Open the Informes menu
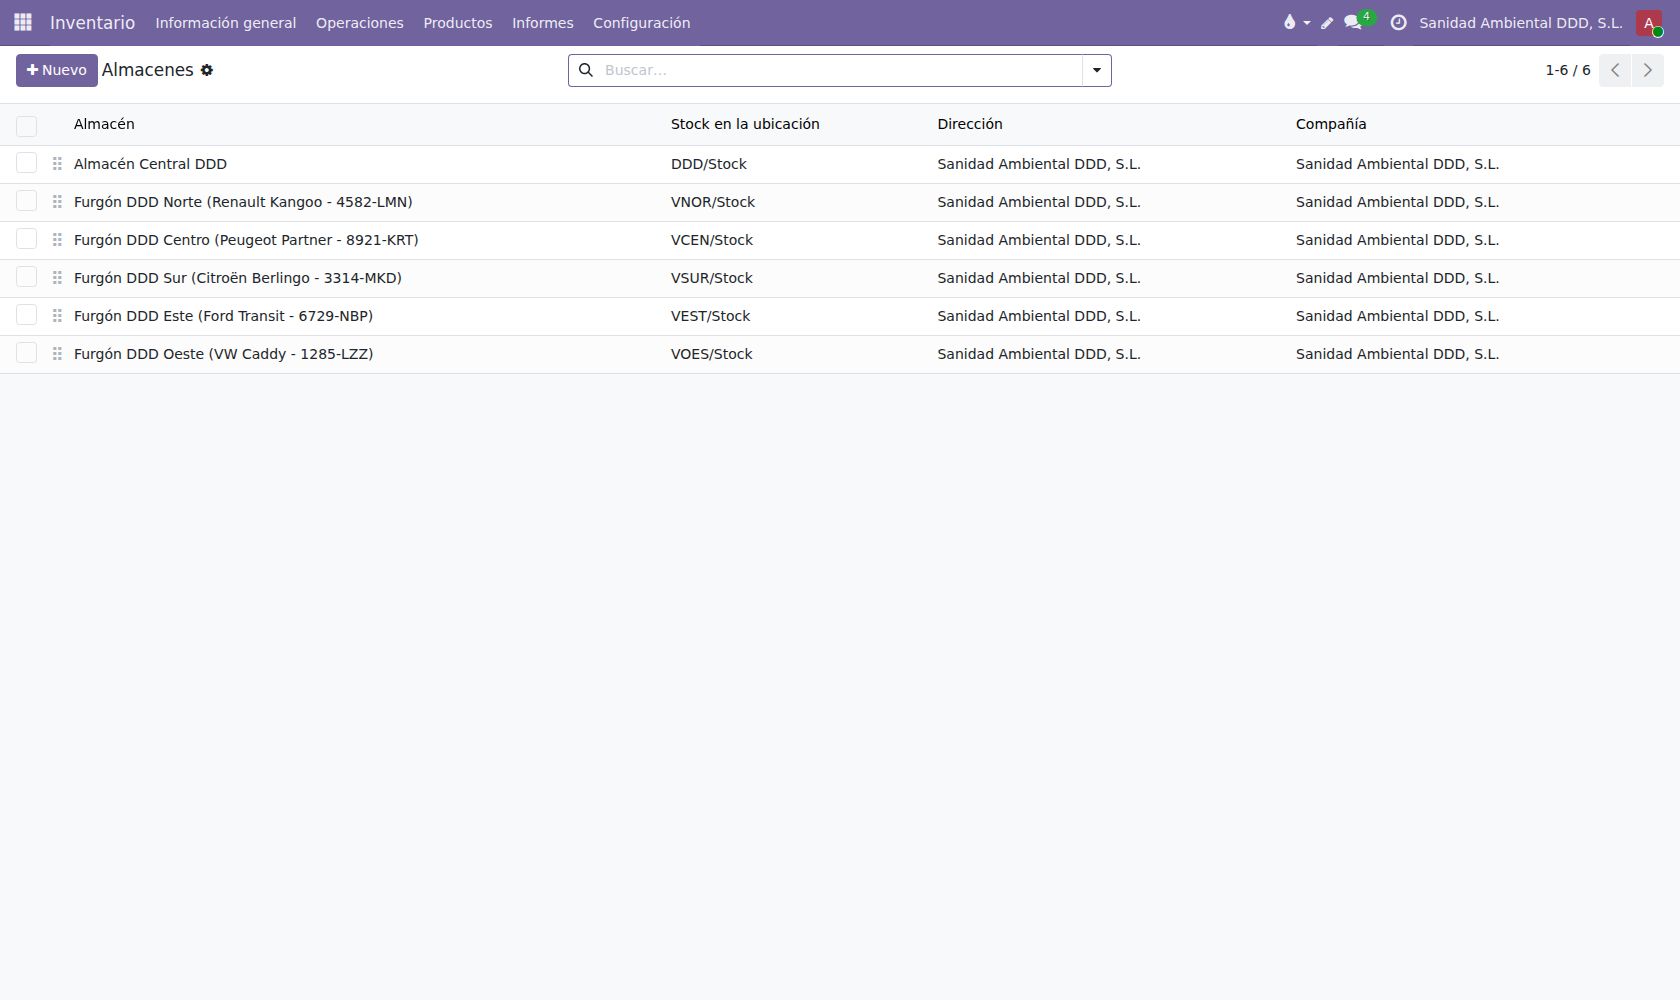This screenshot has width=1680, height=1000. pos(543,23)
